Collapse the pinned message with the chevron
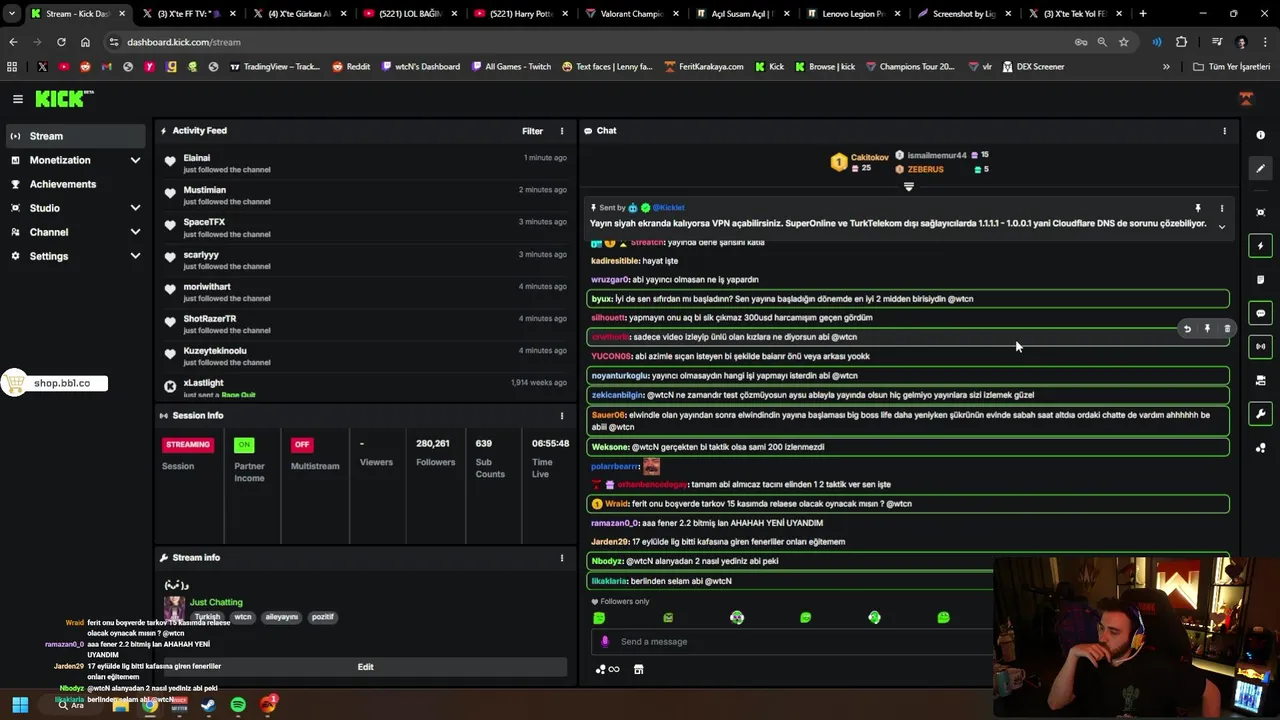This screenshot has height=720, width=1280. pos(1221,226)
